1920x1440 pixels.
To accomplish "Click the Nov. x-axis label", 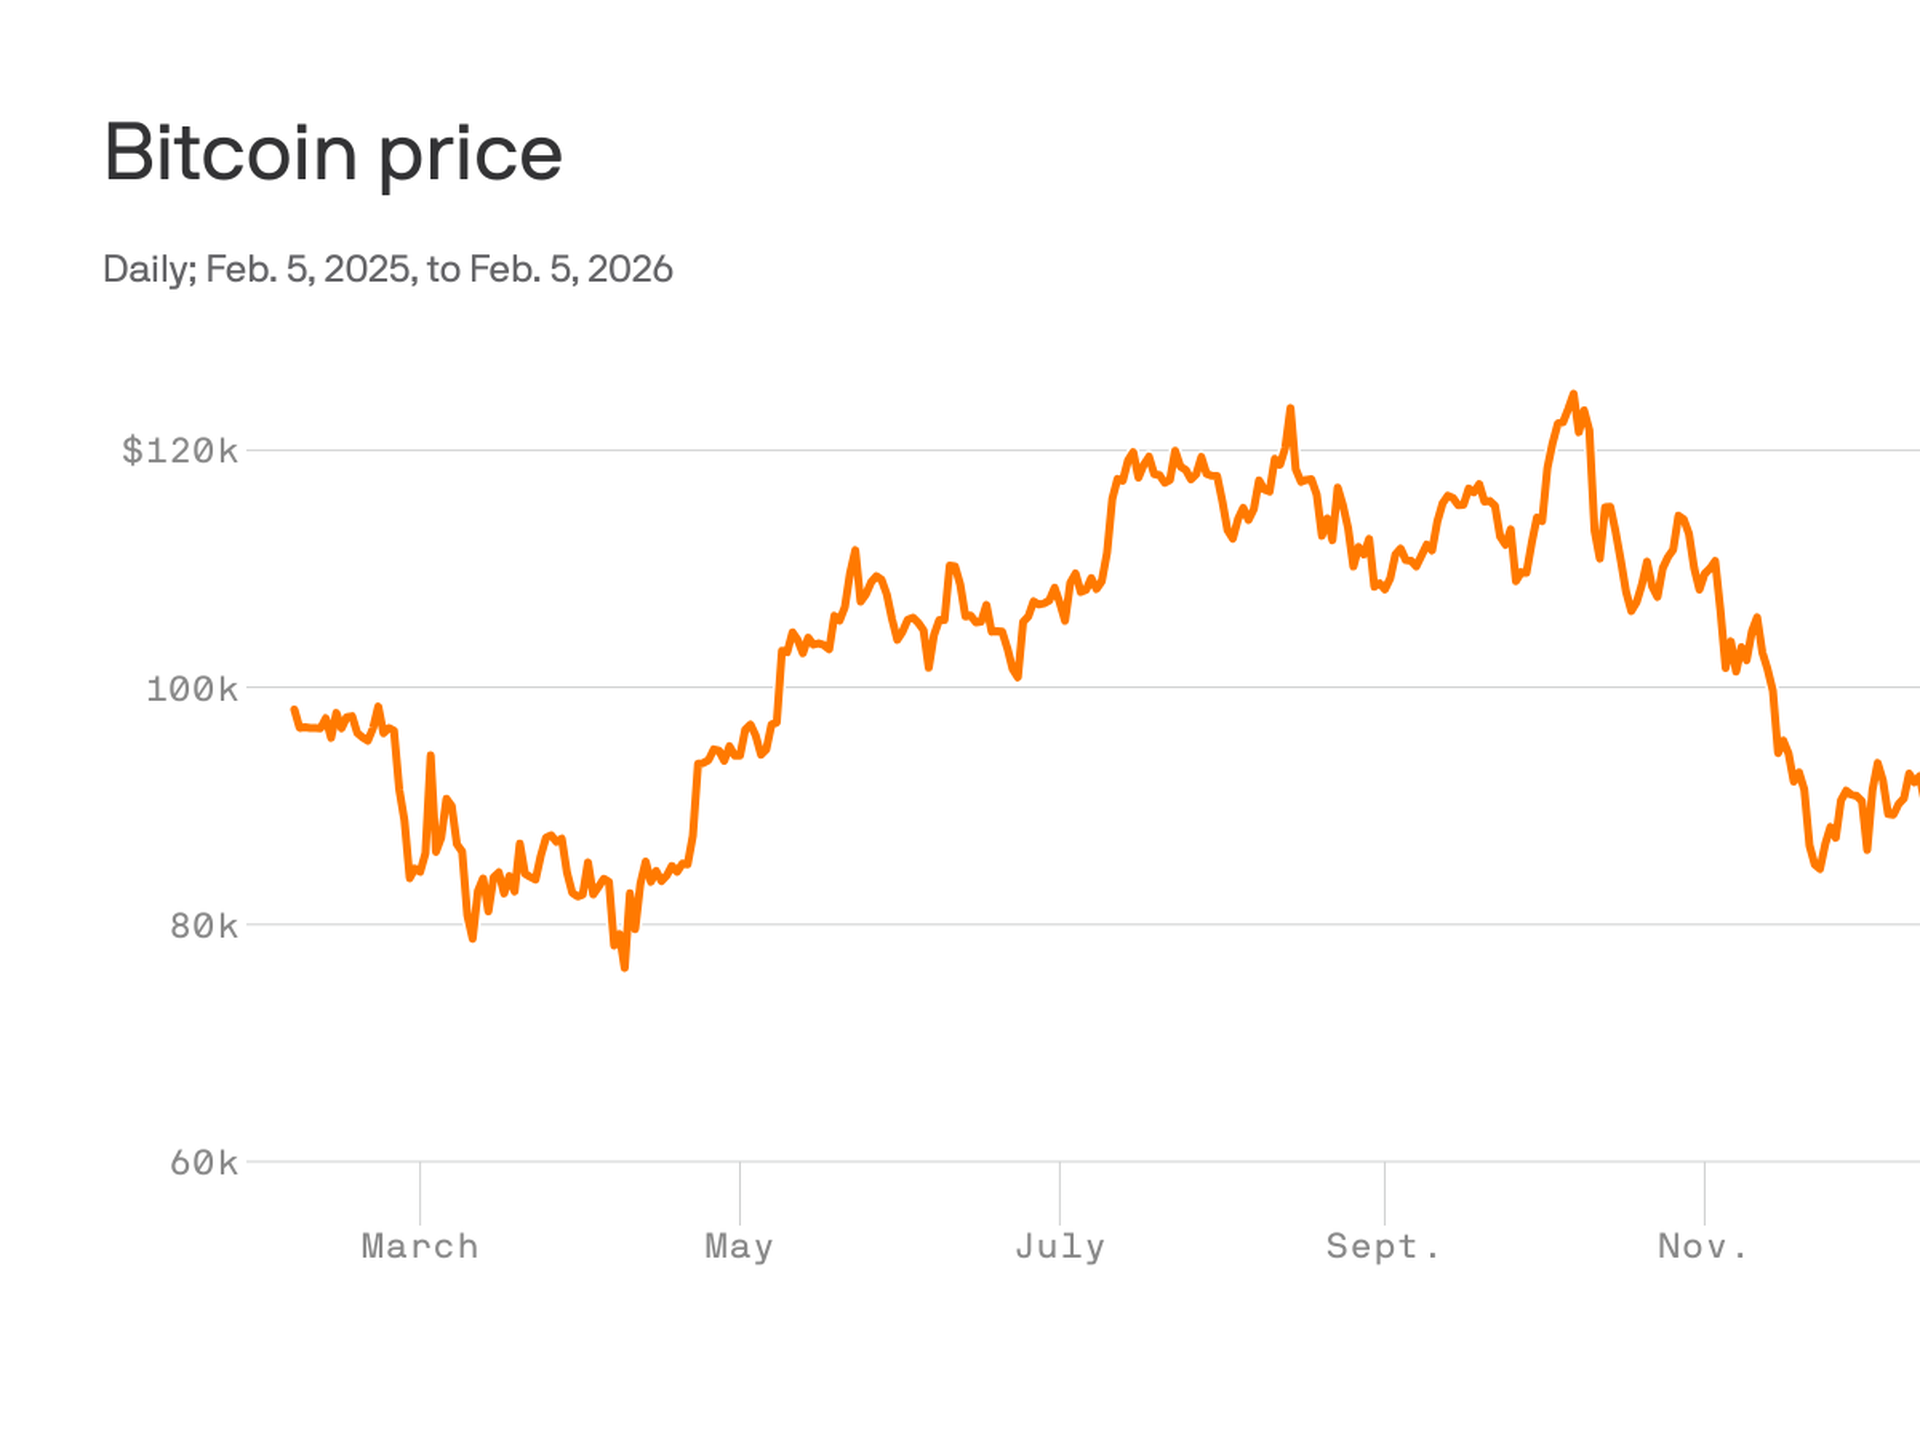I will tap(1703, 1247).
